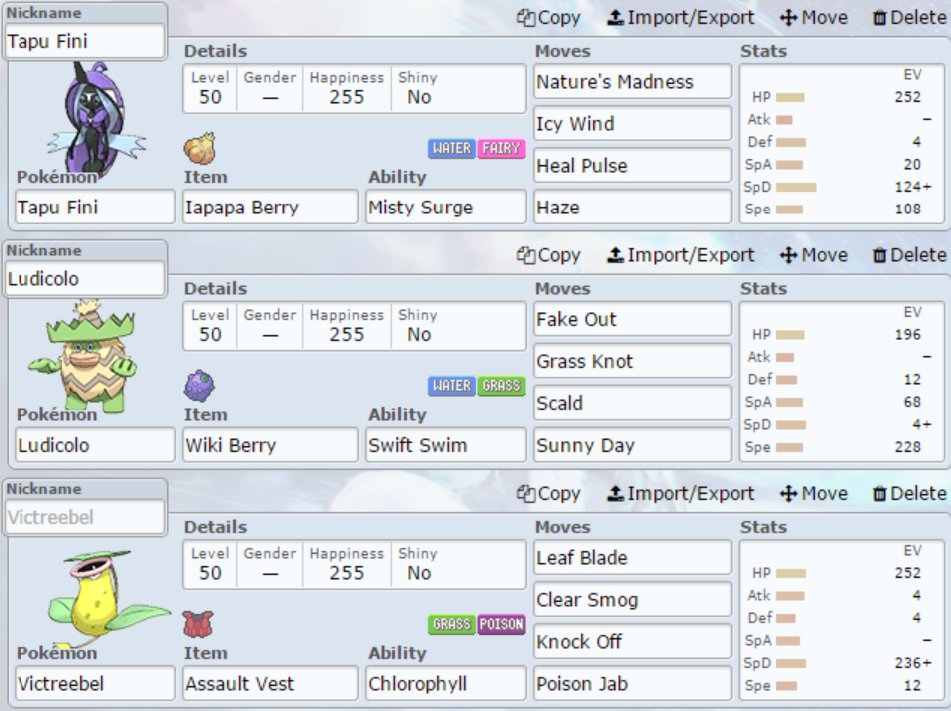Copy the Tapu Fini set

pyautogui.click(x=549, y=18)
